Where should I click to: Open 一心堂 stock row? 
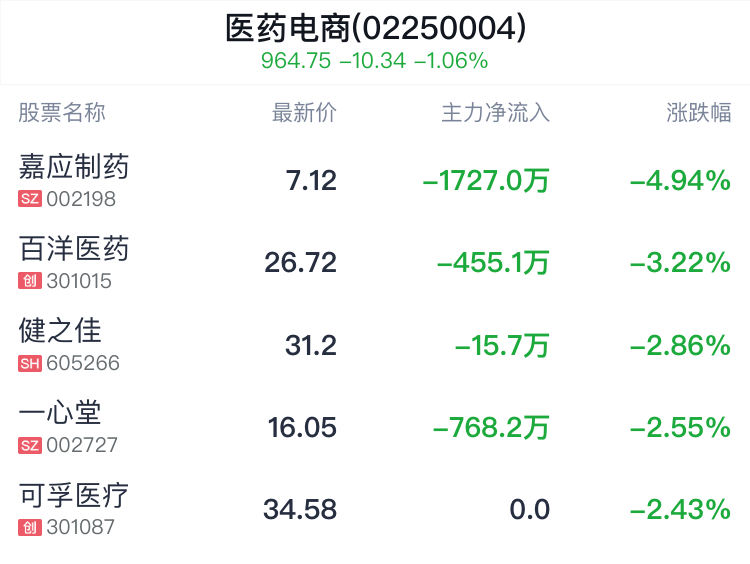click(375, 427)
